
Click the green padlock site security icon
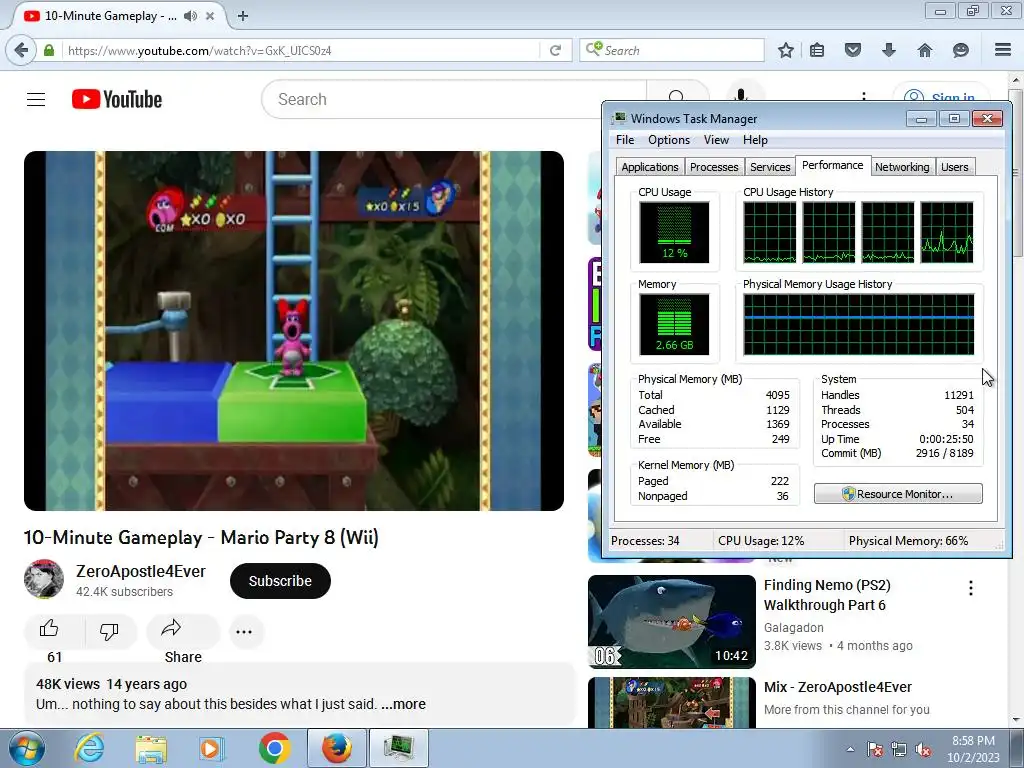(49, 50)
